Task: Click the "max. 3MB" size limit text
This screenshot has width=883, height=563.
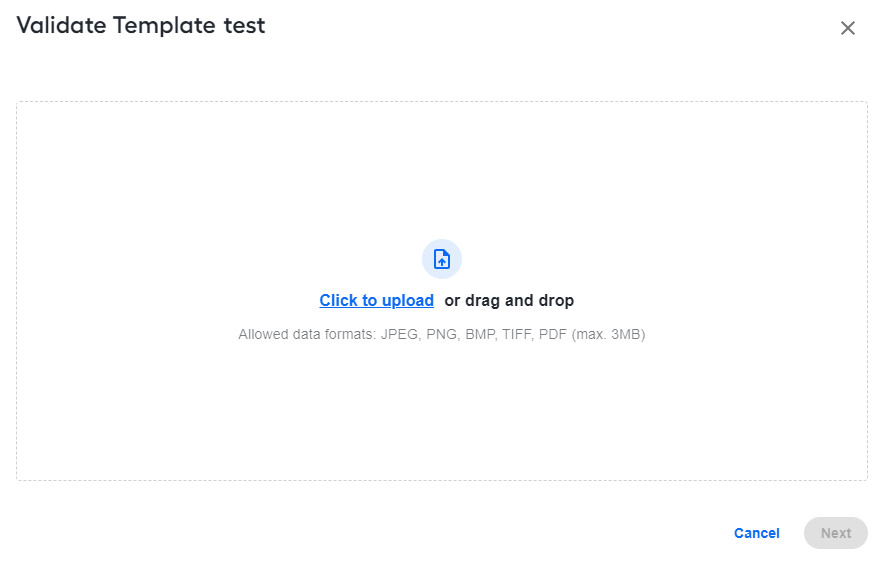Action: click(x=608, y=334)
